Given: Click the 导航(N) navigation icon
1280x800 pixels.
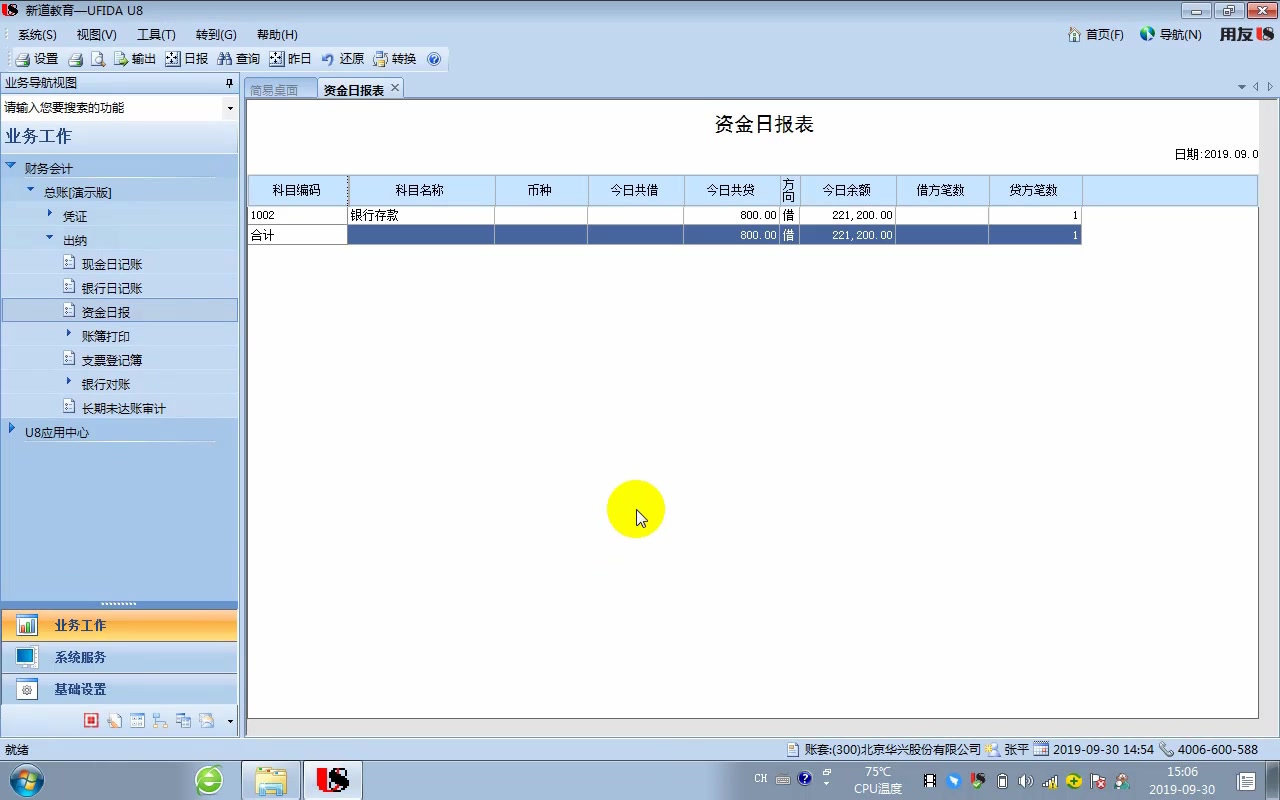Looking at the screenshot, I should point(1147,34).
